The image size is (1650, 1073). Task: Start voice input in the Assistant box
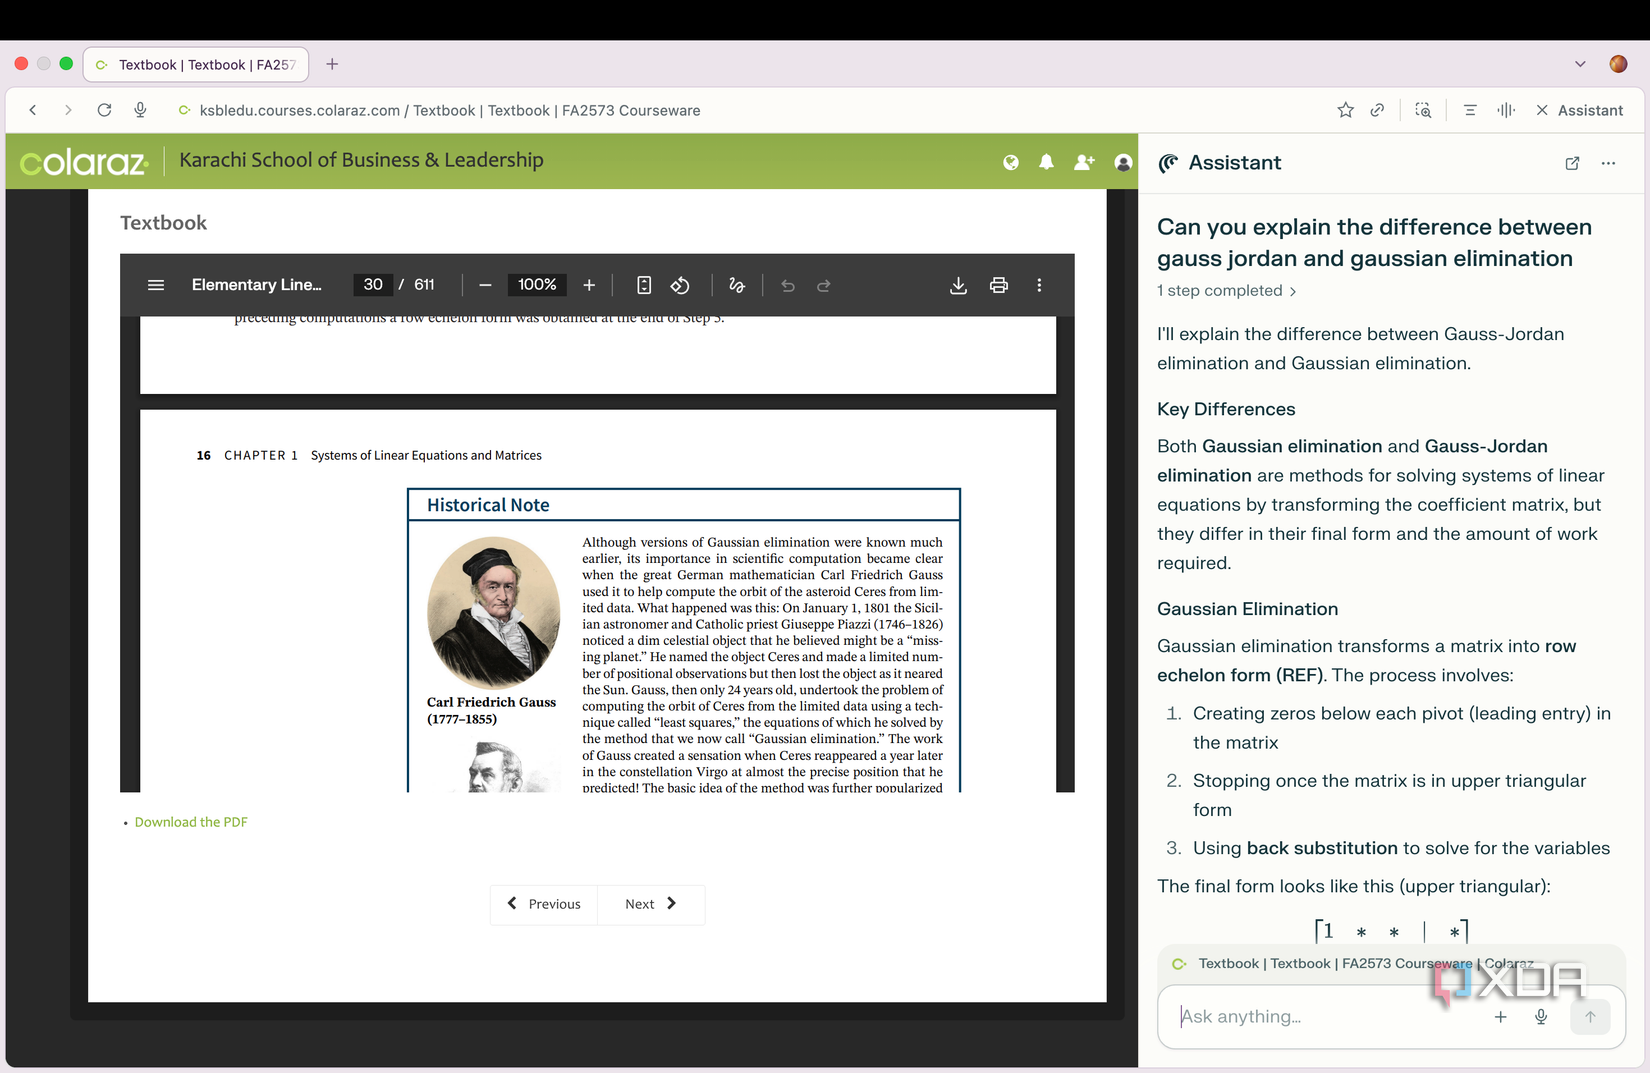coord(1541,1017)
